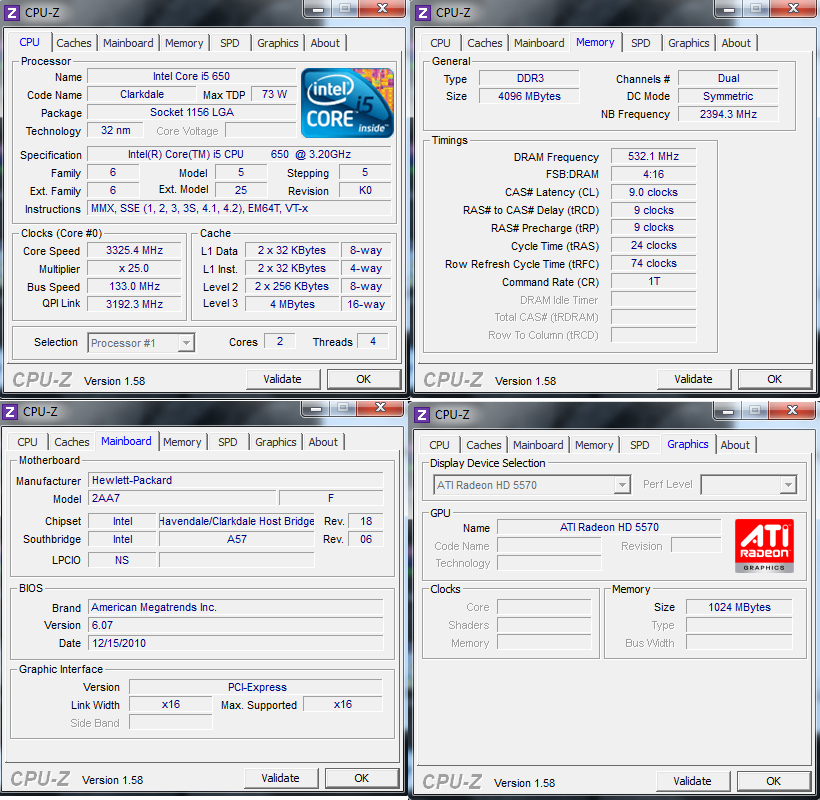Click the memory Type value DDR3
This screenshot has width=820, height=800.
[x=529, y=78]
